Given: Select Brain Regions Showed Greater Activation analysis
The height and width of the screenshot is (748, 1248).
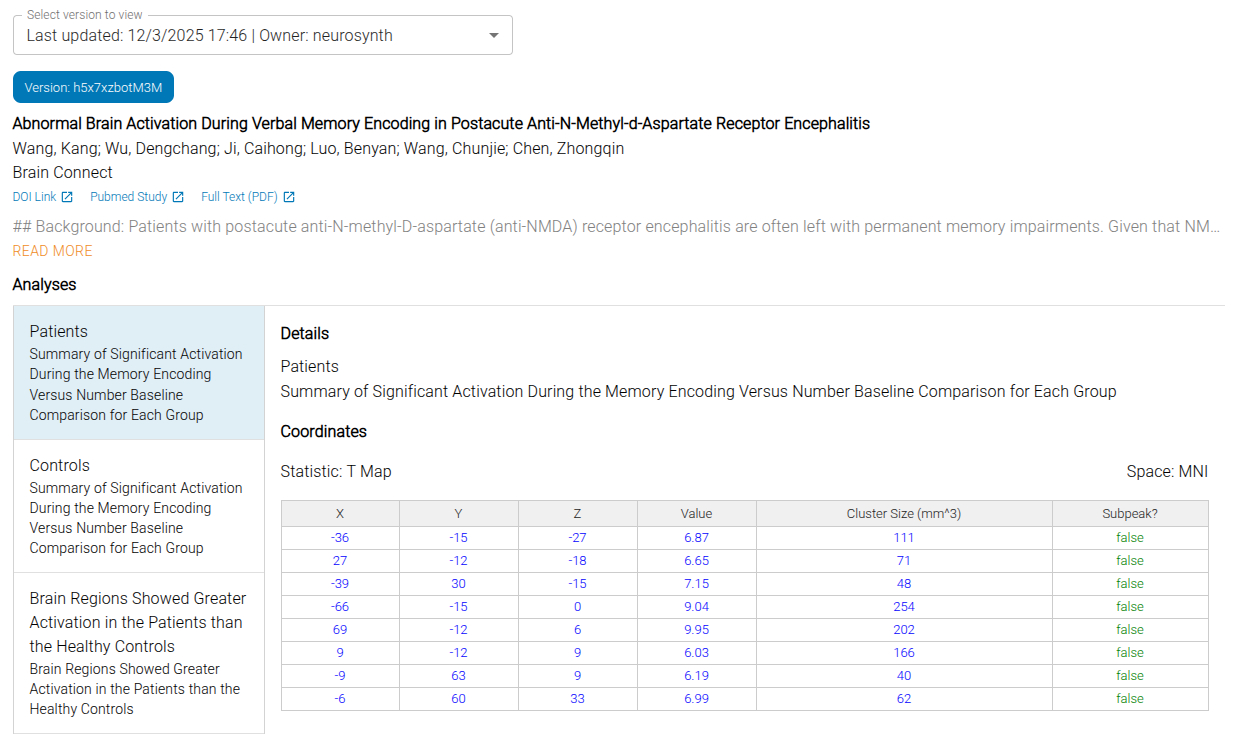Looking at the screenshot, I should pyautogui.click(x=138, y=652).
